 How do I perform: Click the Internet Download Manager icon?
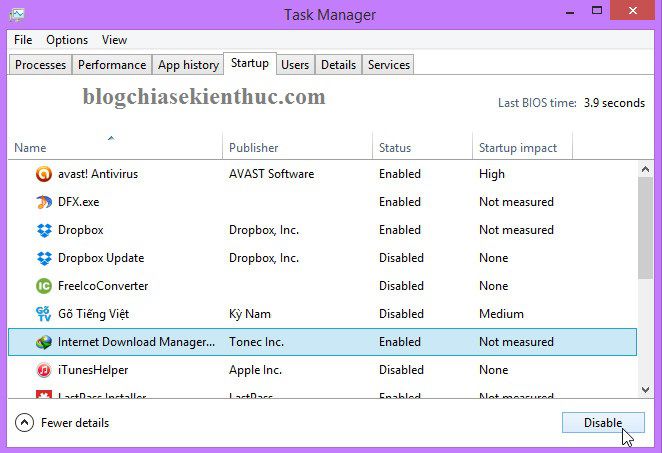pos(43,342)
